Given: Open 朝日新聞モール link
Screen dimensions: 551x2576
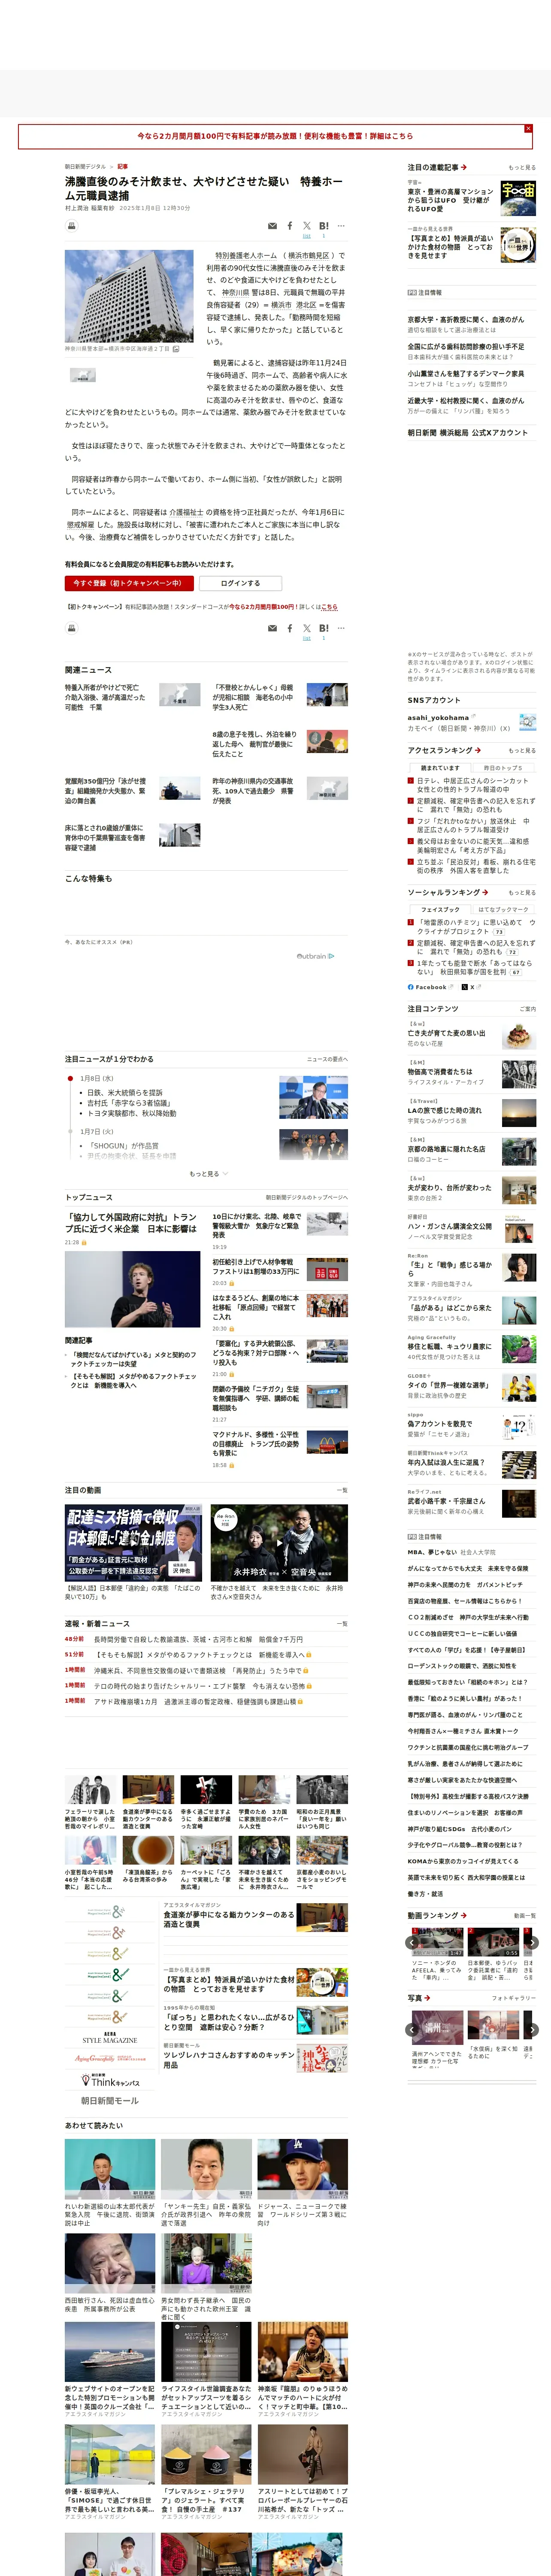Looking at the screenshot, I should point(110,2102).
